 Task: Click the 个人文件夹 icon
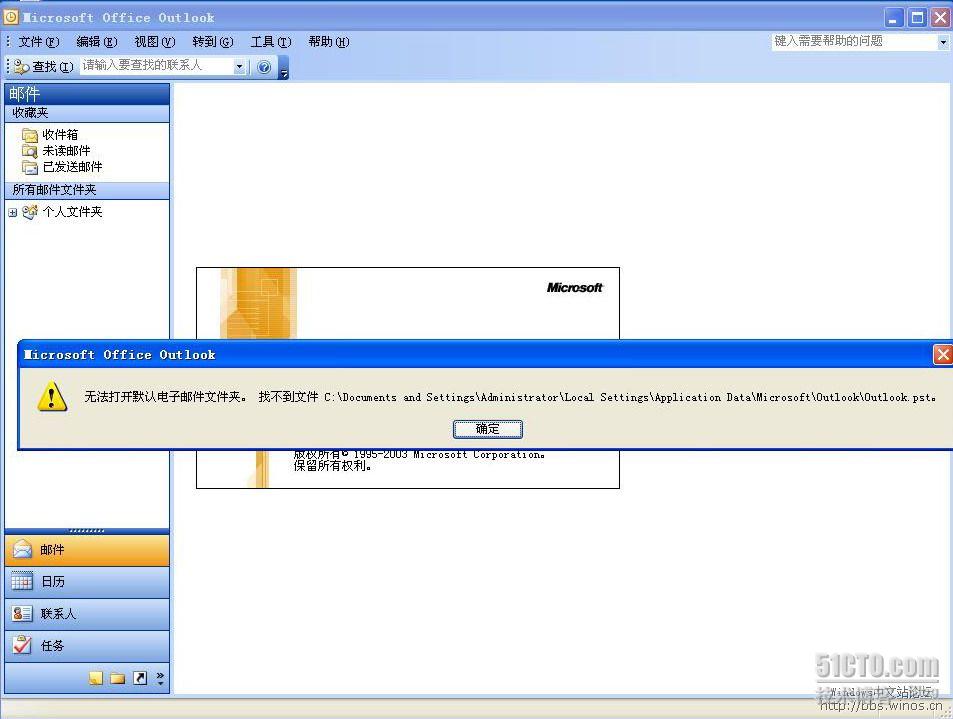coord(30,212)
